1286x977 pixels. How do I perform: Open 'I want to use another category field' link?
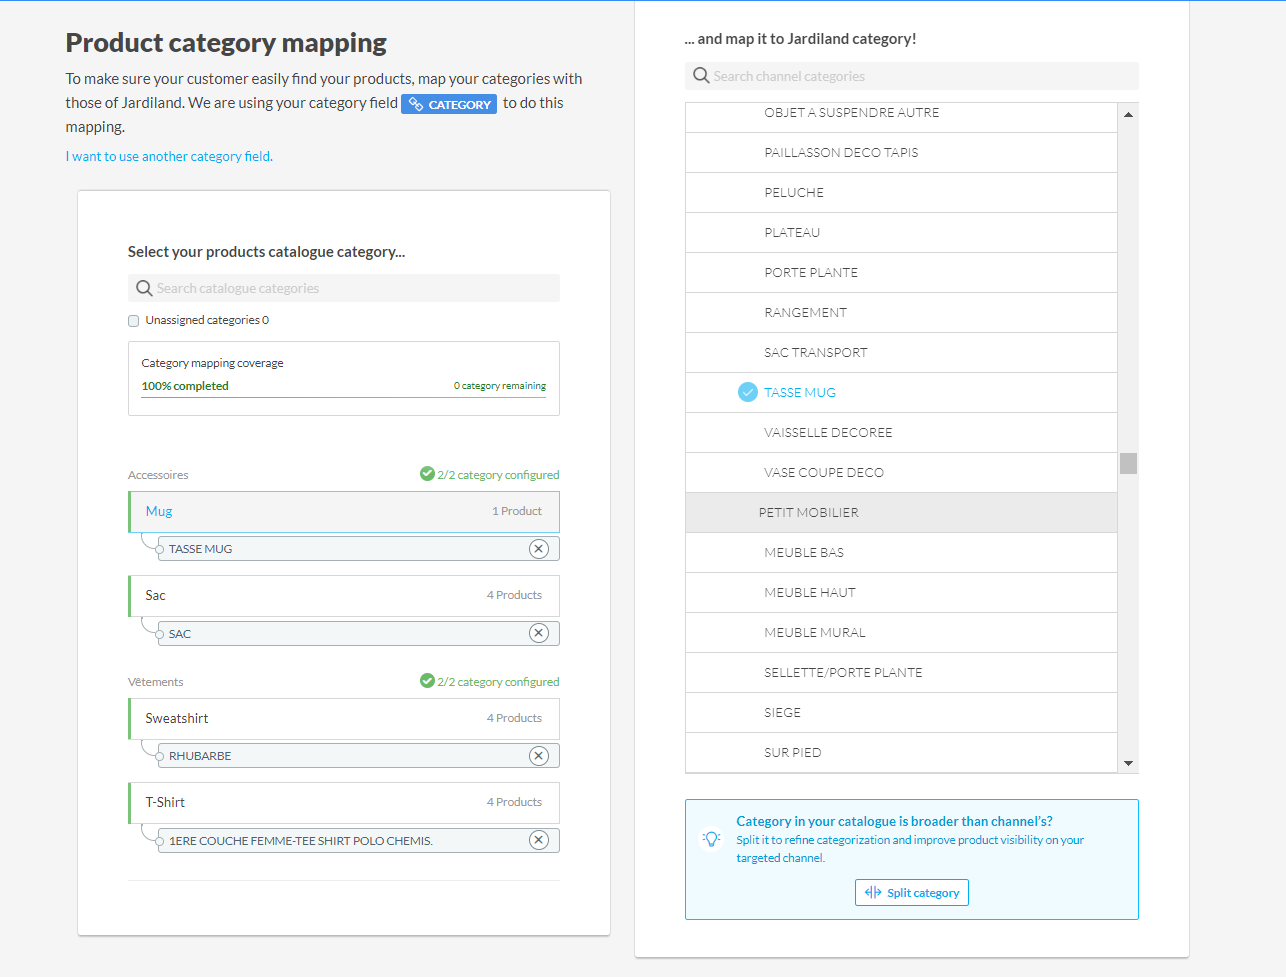pyautogui.click(x=169, y=157)
